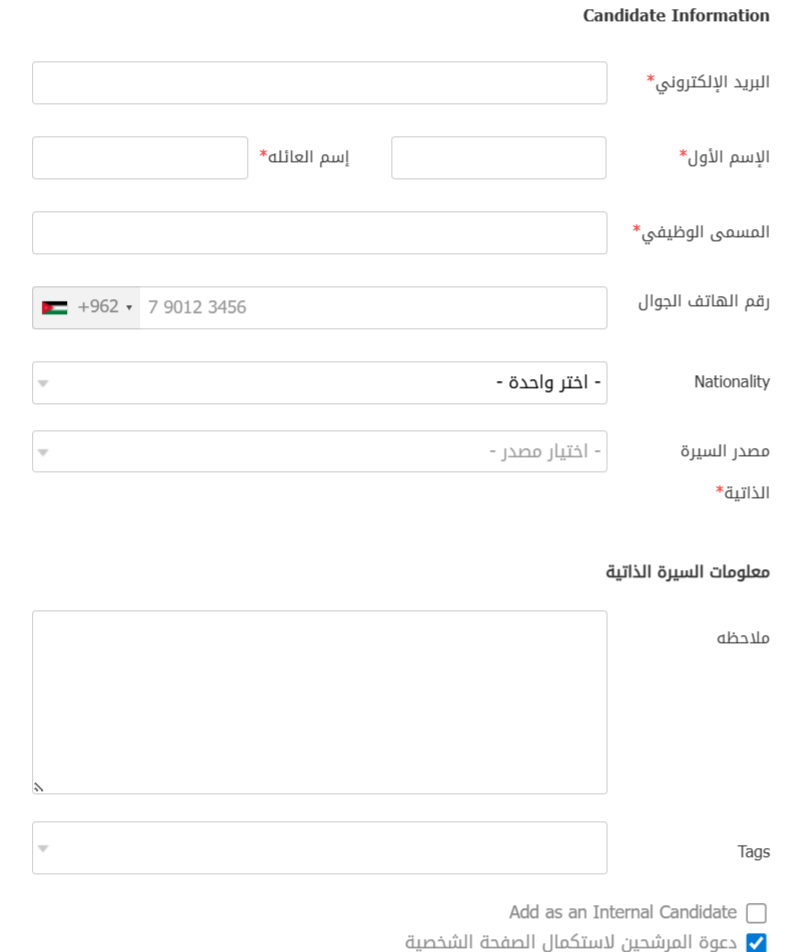Uncheck دعوة المرشحين لاستكمال الصفحة الشخصية checkbox
804x952 pixels.
[x=756, y=942]
